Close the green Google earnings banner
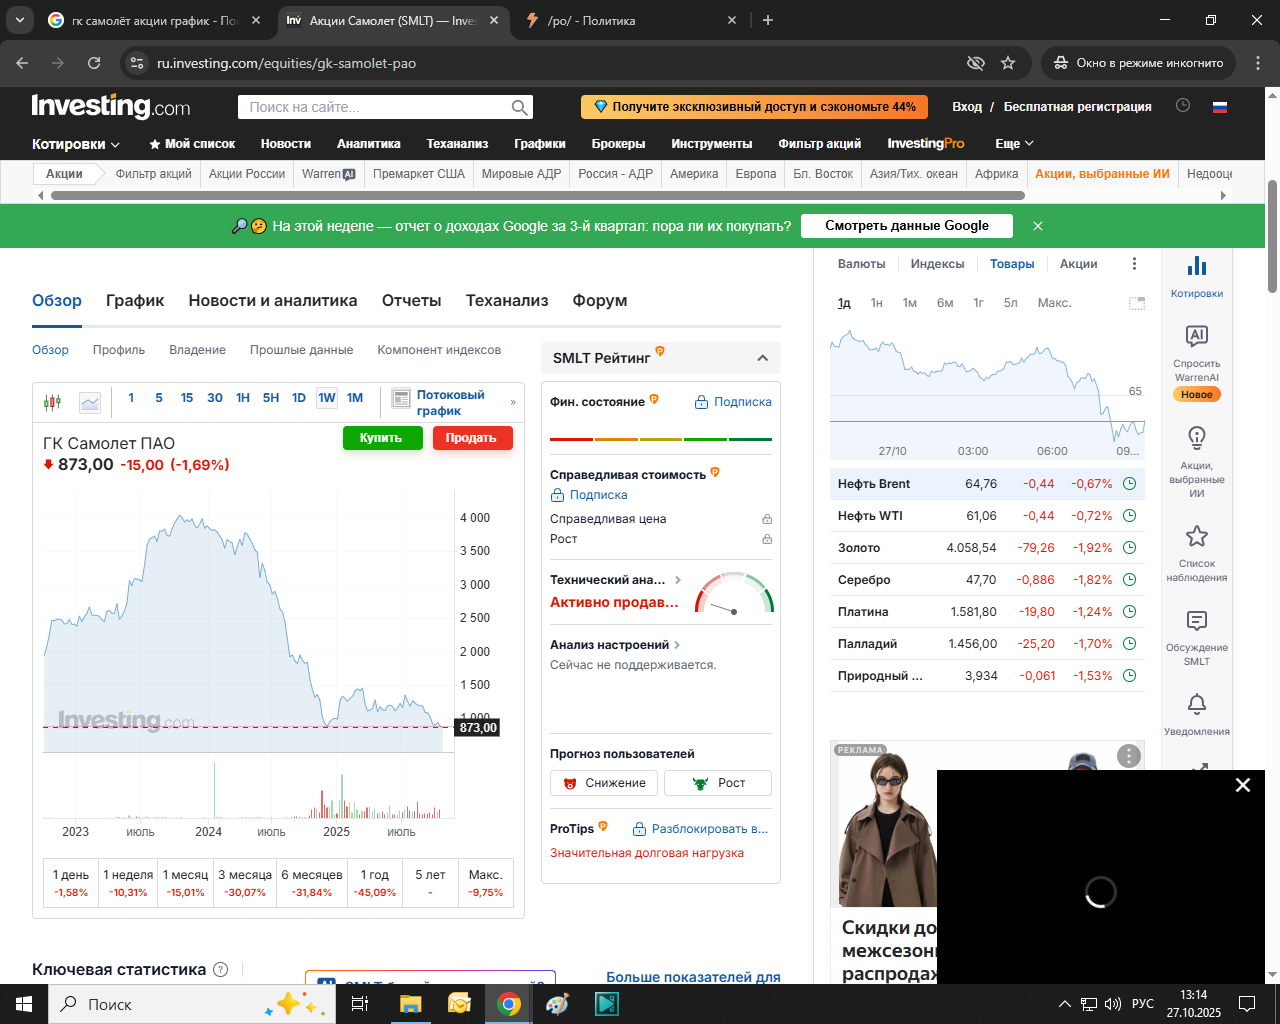Screen dimensions: 1280x1024 1038,226
